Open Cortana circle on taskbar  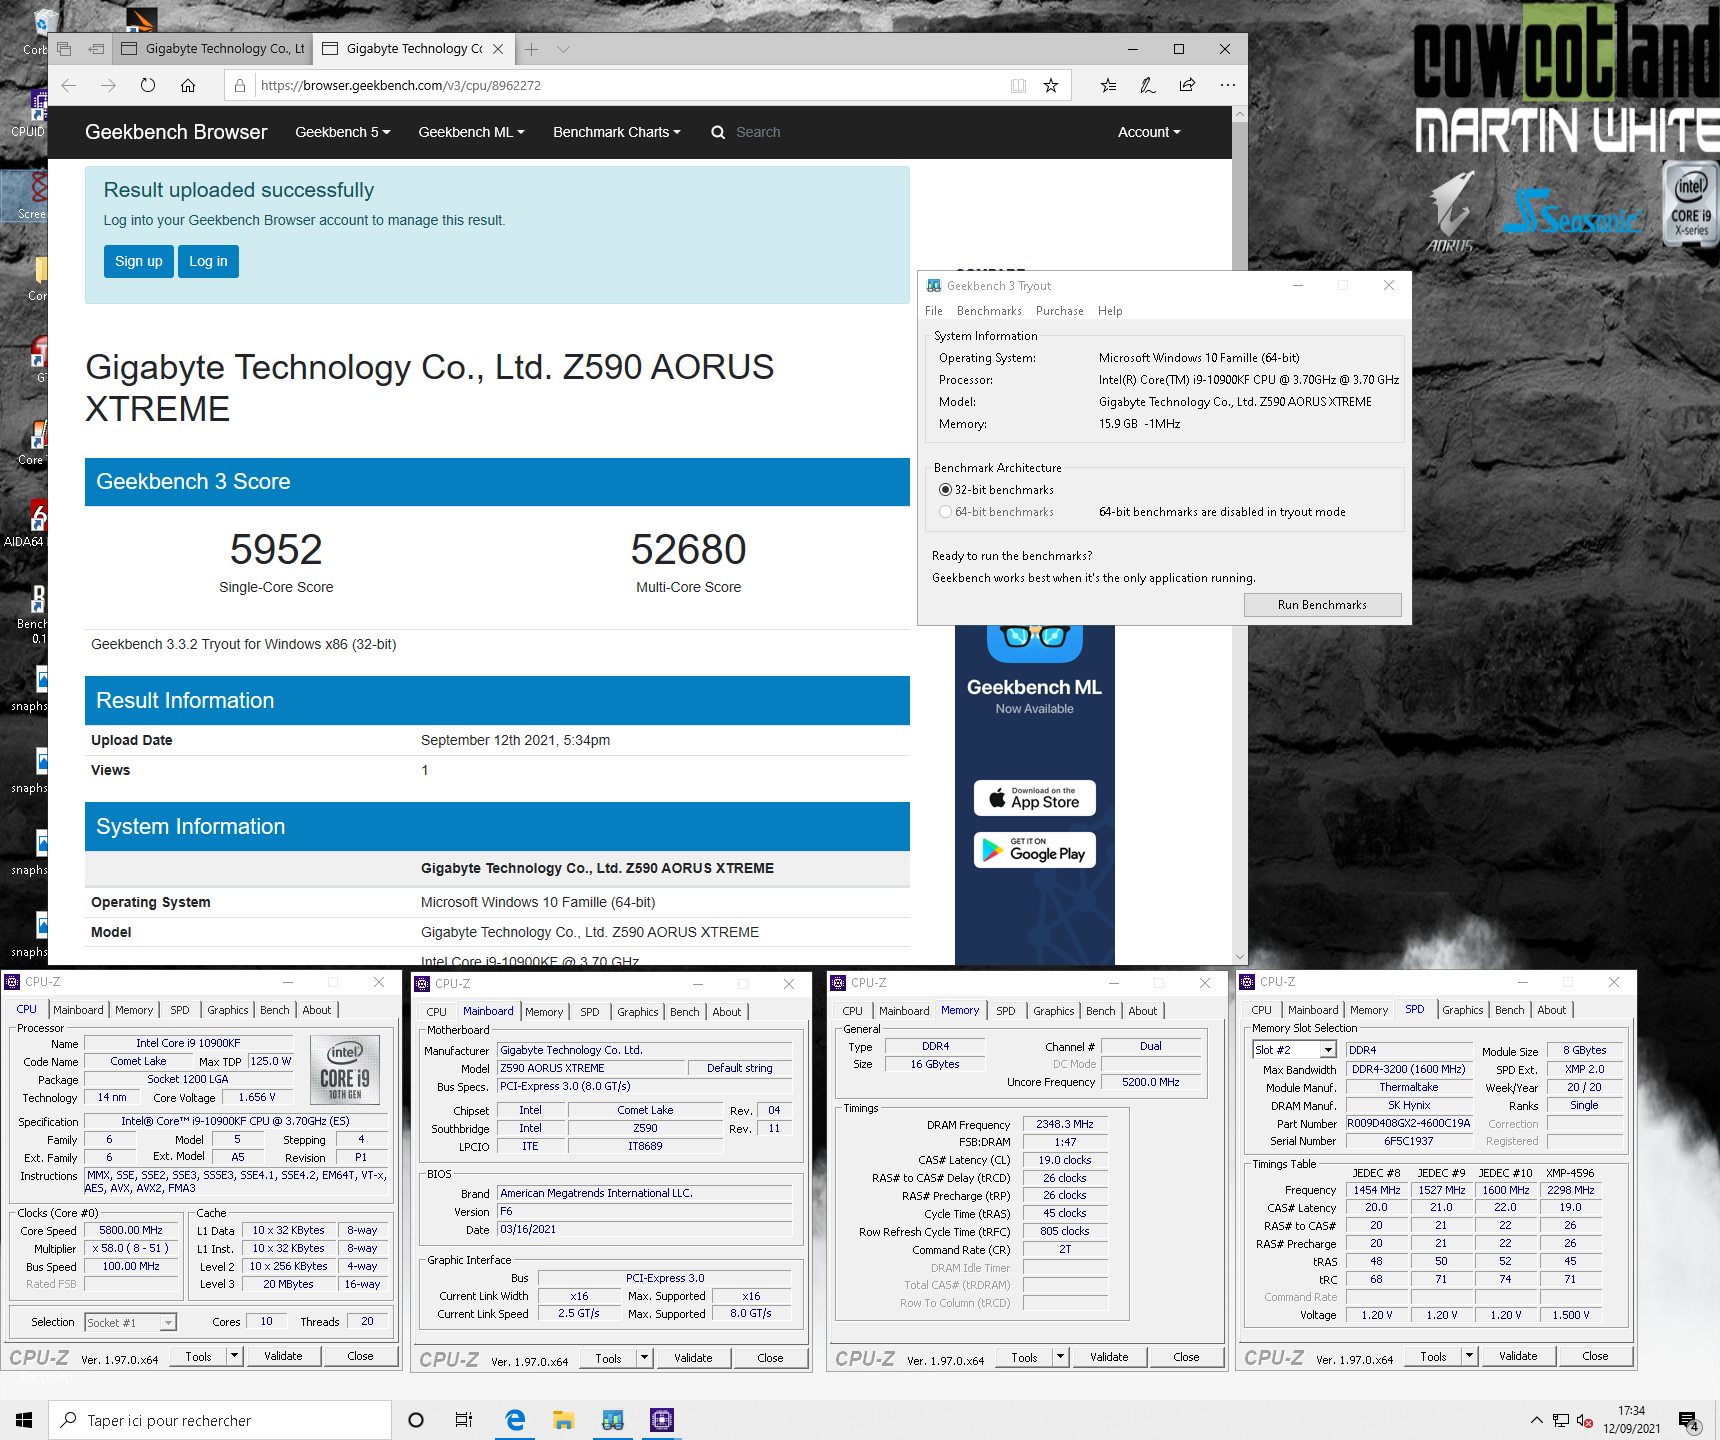[416, 1420]
